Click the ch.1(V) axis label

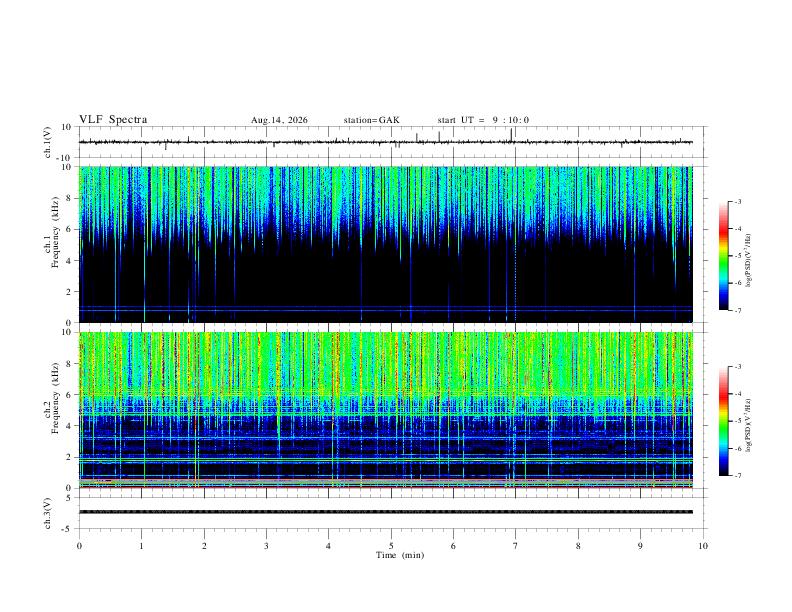click(48, 142)
